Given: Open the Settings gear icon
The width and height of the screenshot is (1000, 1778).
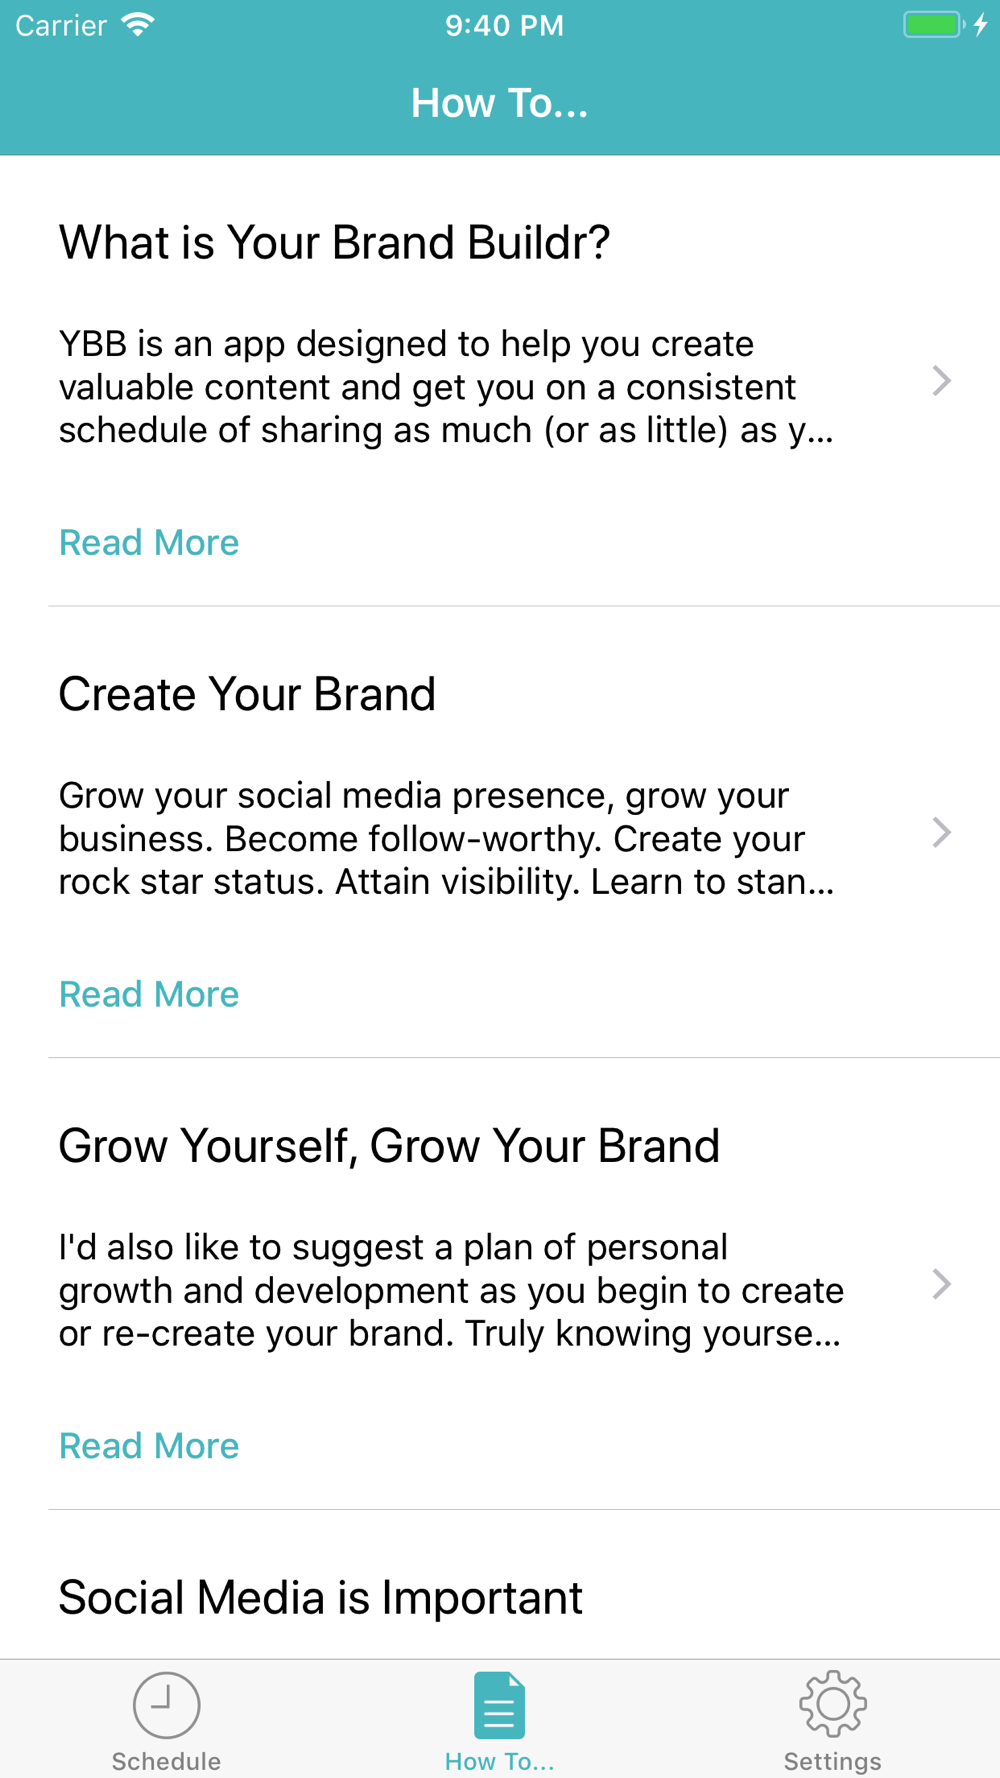Looking at the screenshot, I should click(x=833, y=1704).
